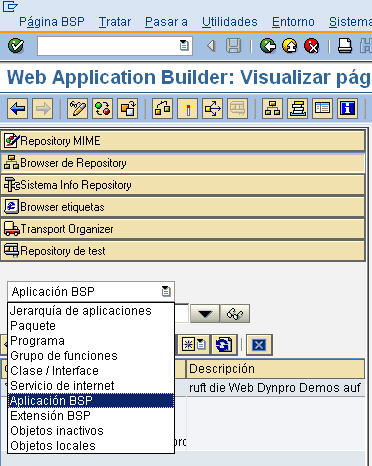372x466 pixels.
Task: Click the Display object list hierarchy icon
Action: click(x=272, y=108)
